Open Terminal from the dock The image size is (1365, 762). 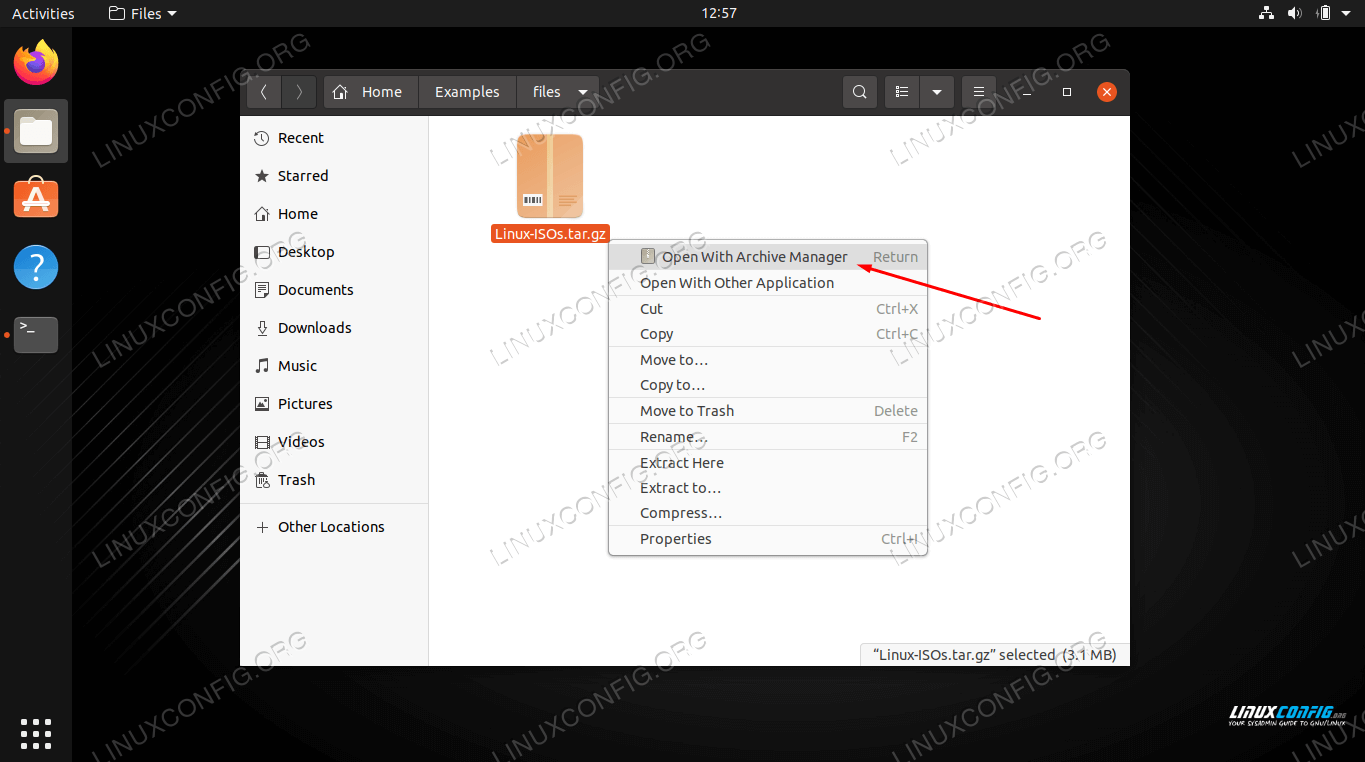click(x=36, y=335)
